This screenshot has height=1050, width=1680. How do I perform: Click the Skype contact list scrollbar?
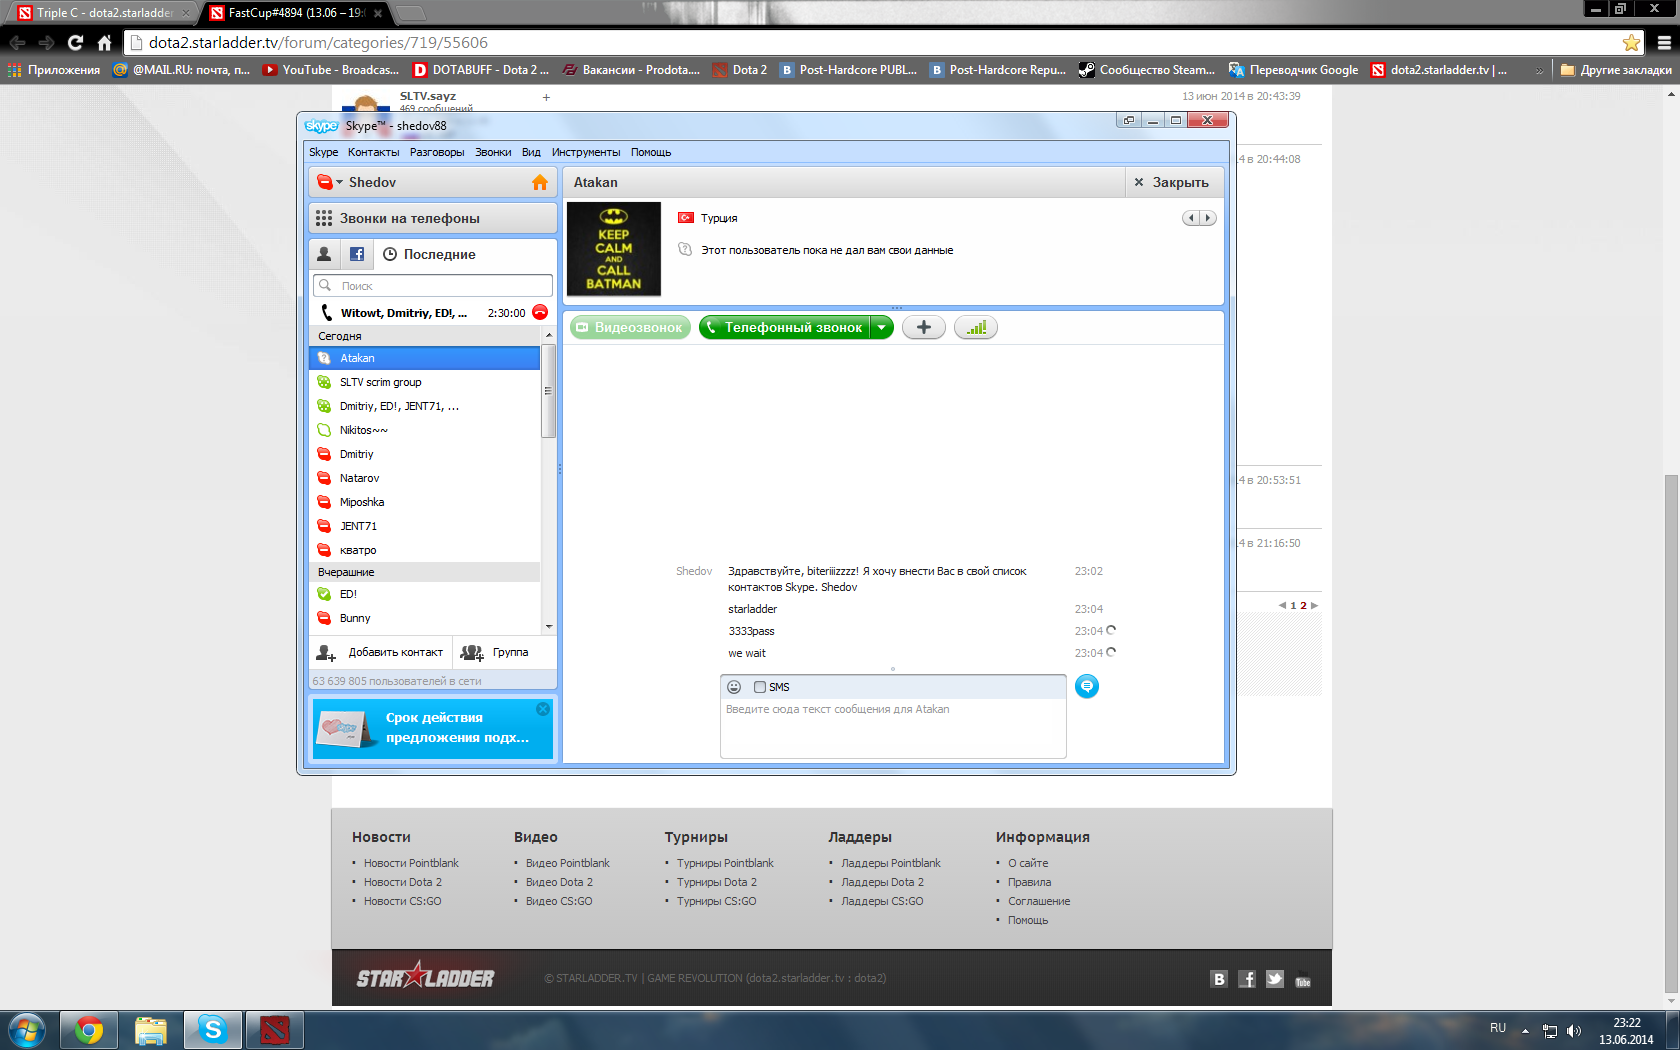pyautogui.click(x=548, y=391)
